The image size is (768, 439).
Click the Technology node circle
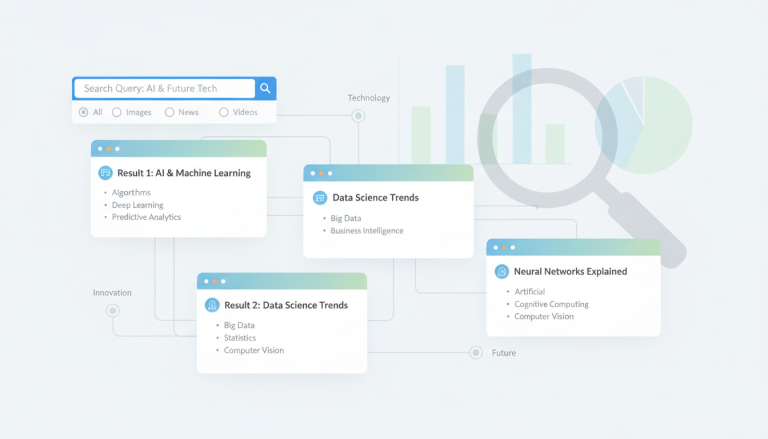click(358, 116)
